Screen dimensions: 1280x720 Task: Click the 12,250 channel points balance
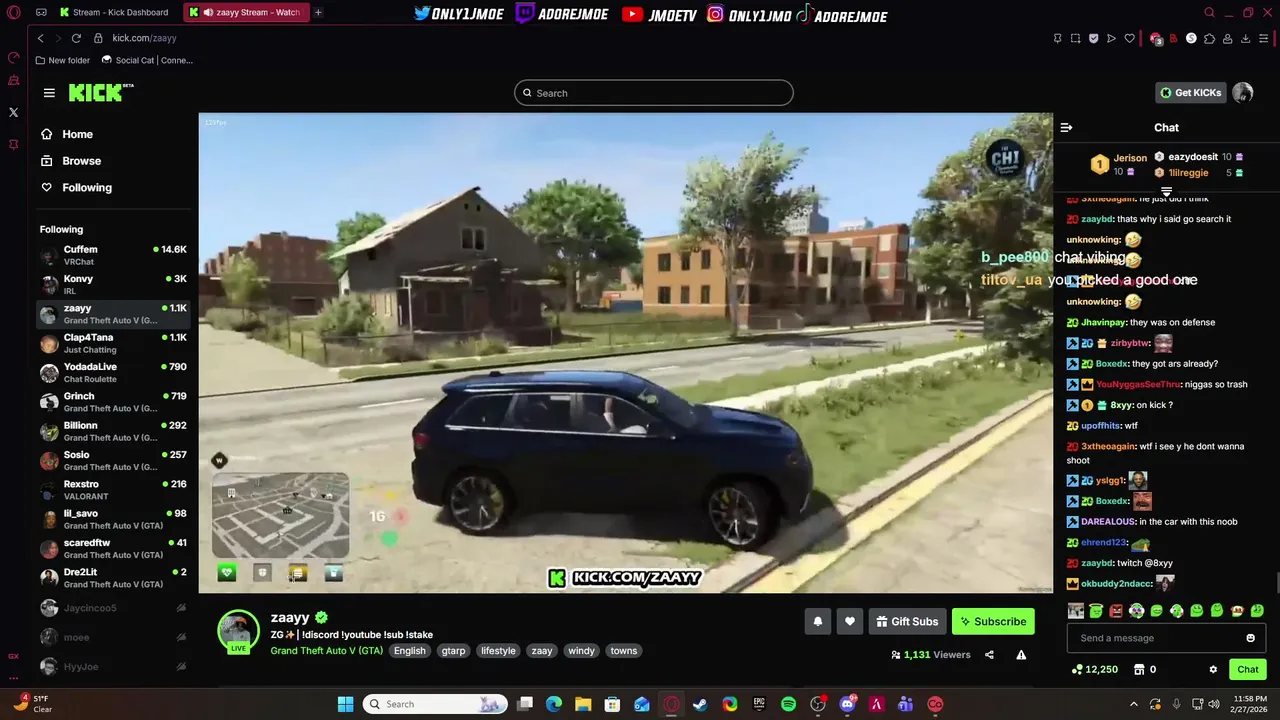pos(1094,669)
